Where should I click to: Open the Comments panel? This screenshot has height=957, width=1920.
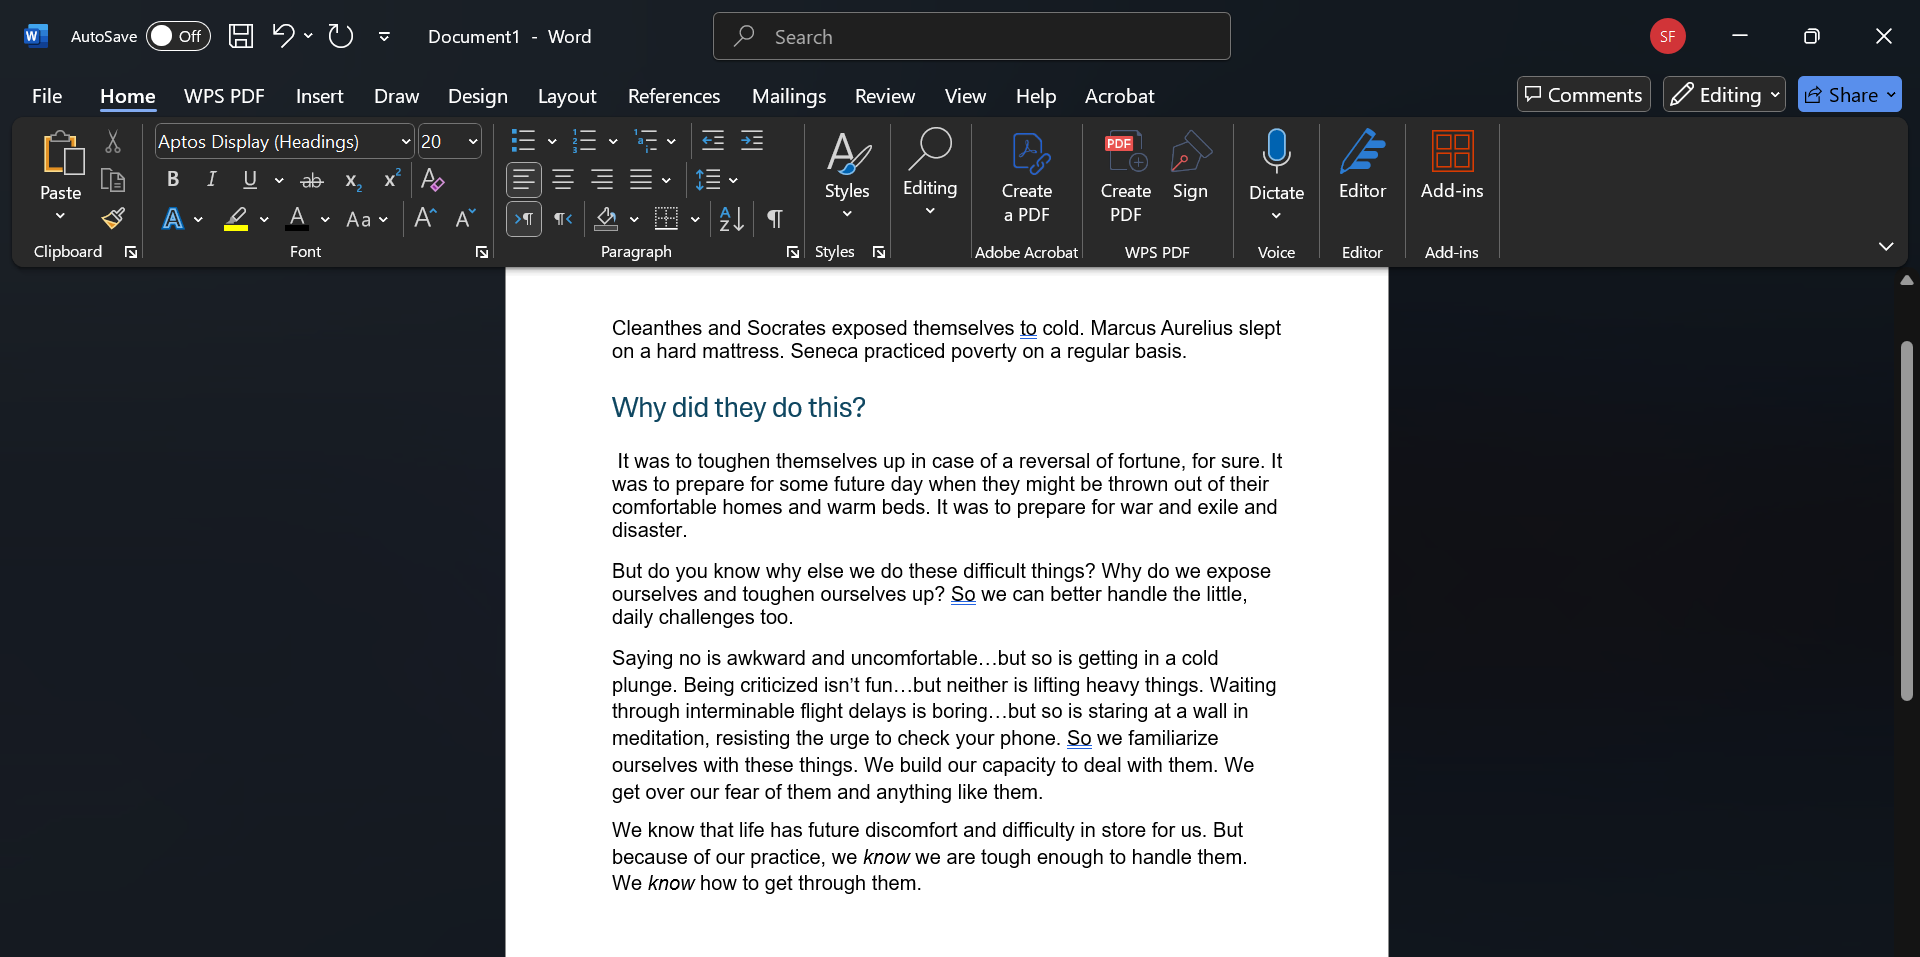[x=1583, y=94]
